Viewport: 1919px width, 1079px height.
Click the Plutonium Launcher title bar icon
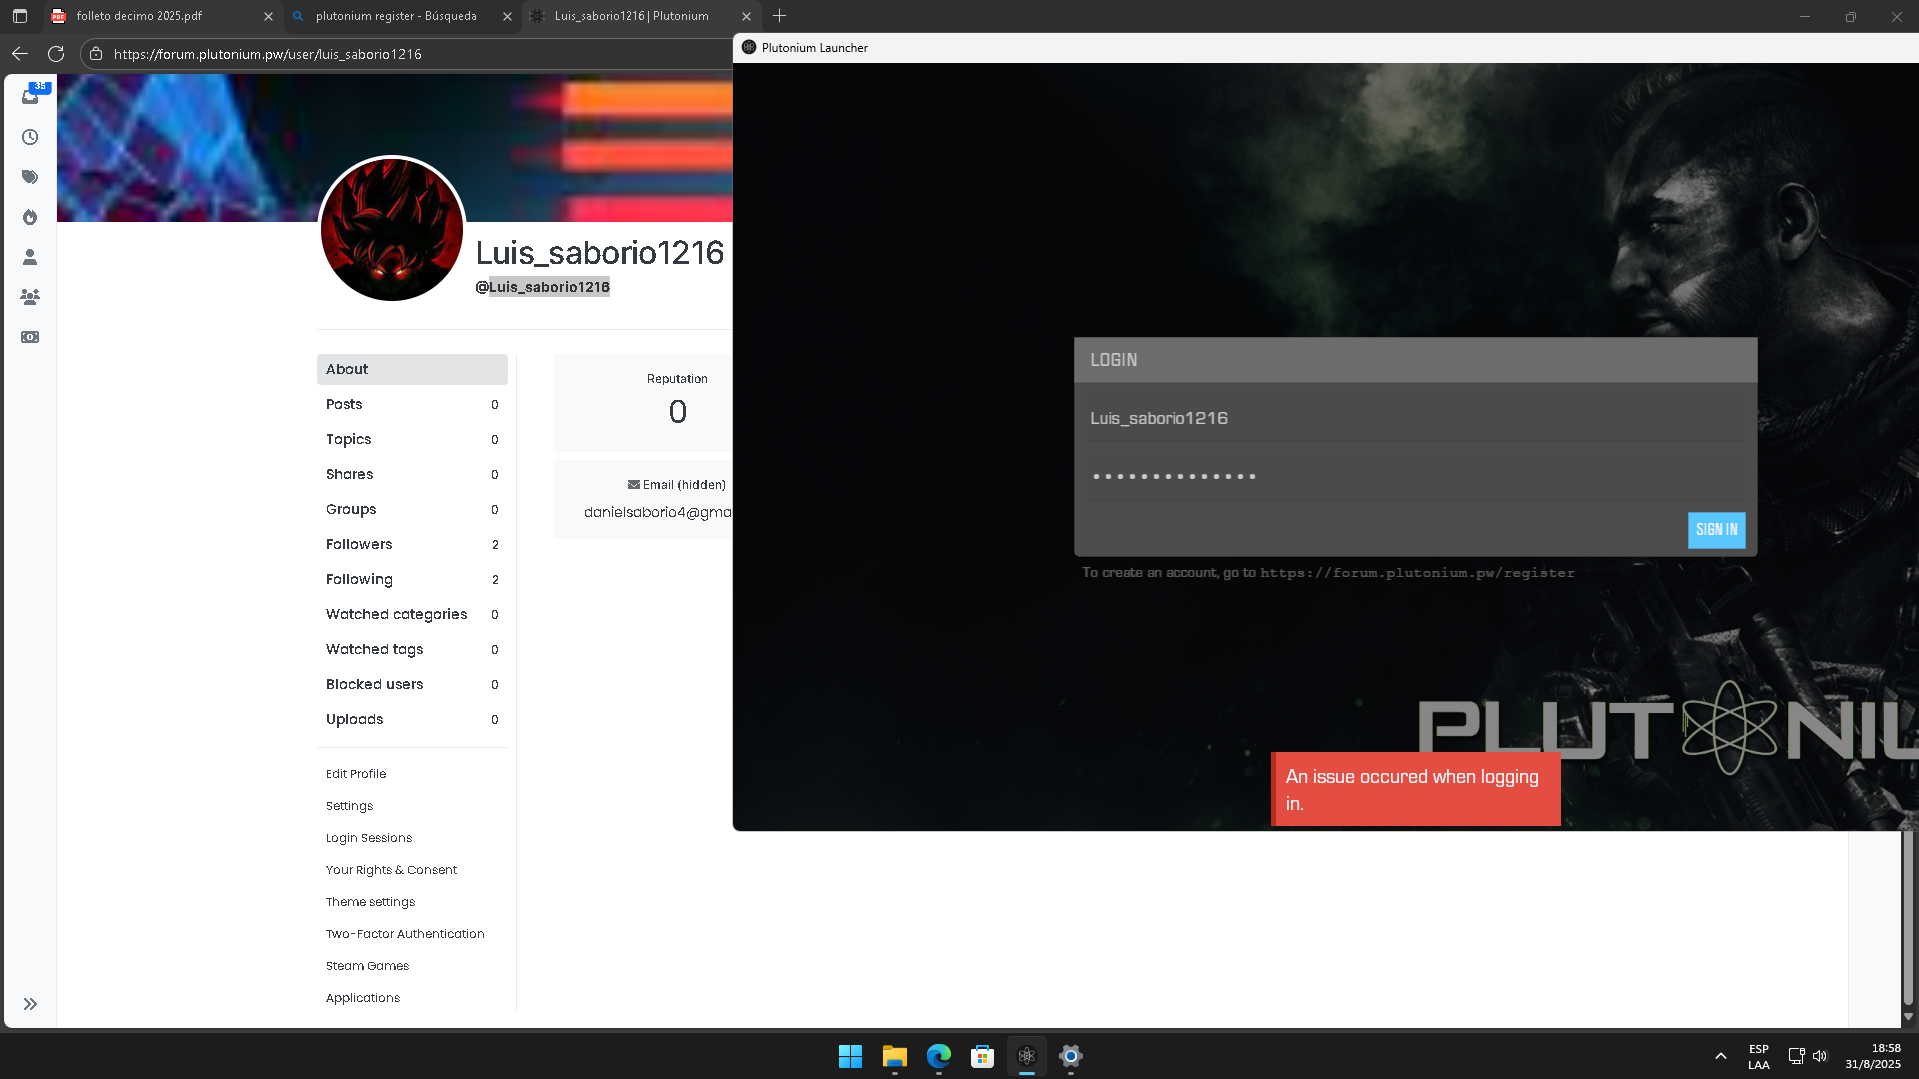pos(748,47)
